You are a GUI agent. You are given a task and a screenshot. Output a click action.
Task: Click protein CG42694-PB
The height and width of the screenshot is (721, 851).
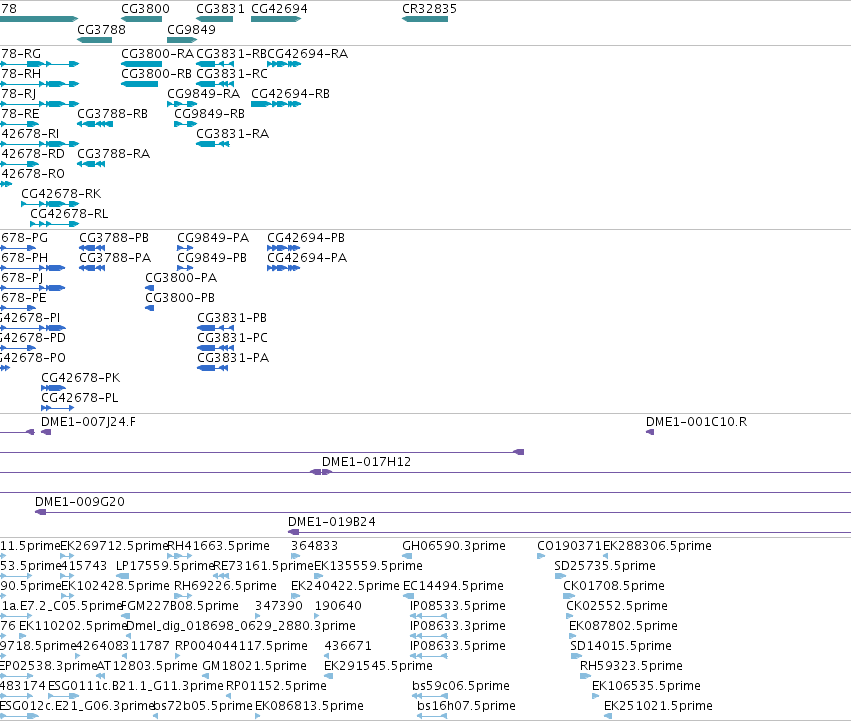283,248
